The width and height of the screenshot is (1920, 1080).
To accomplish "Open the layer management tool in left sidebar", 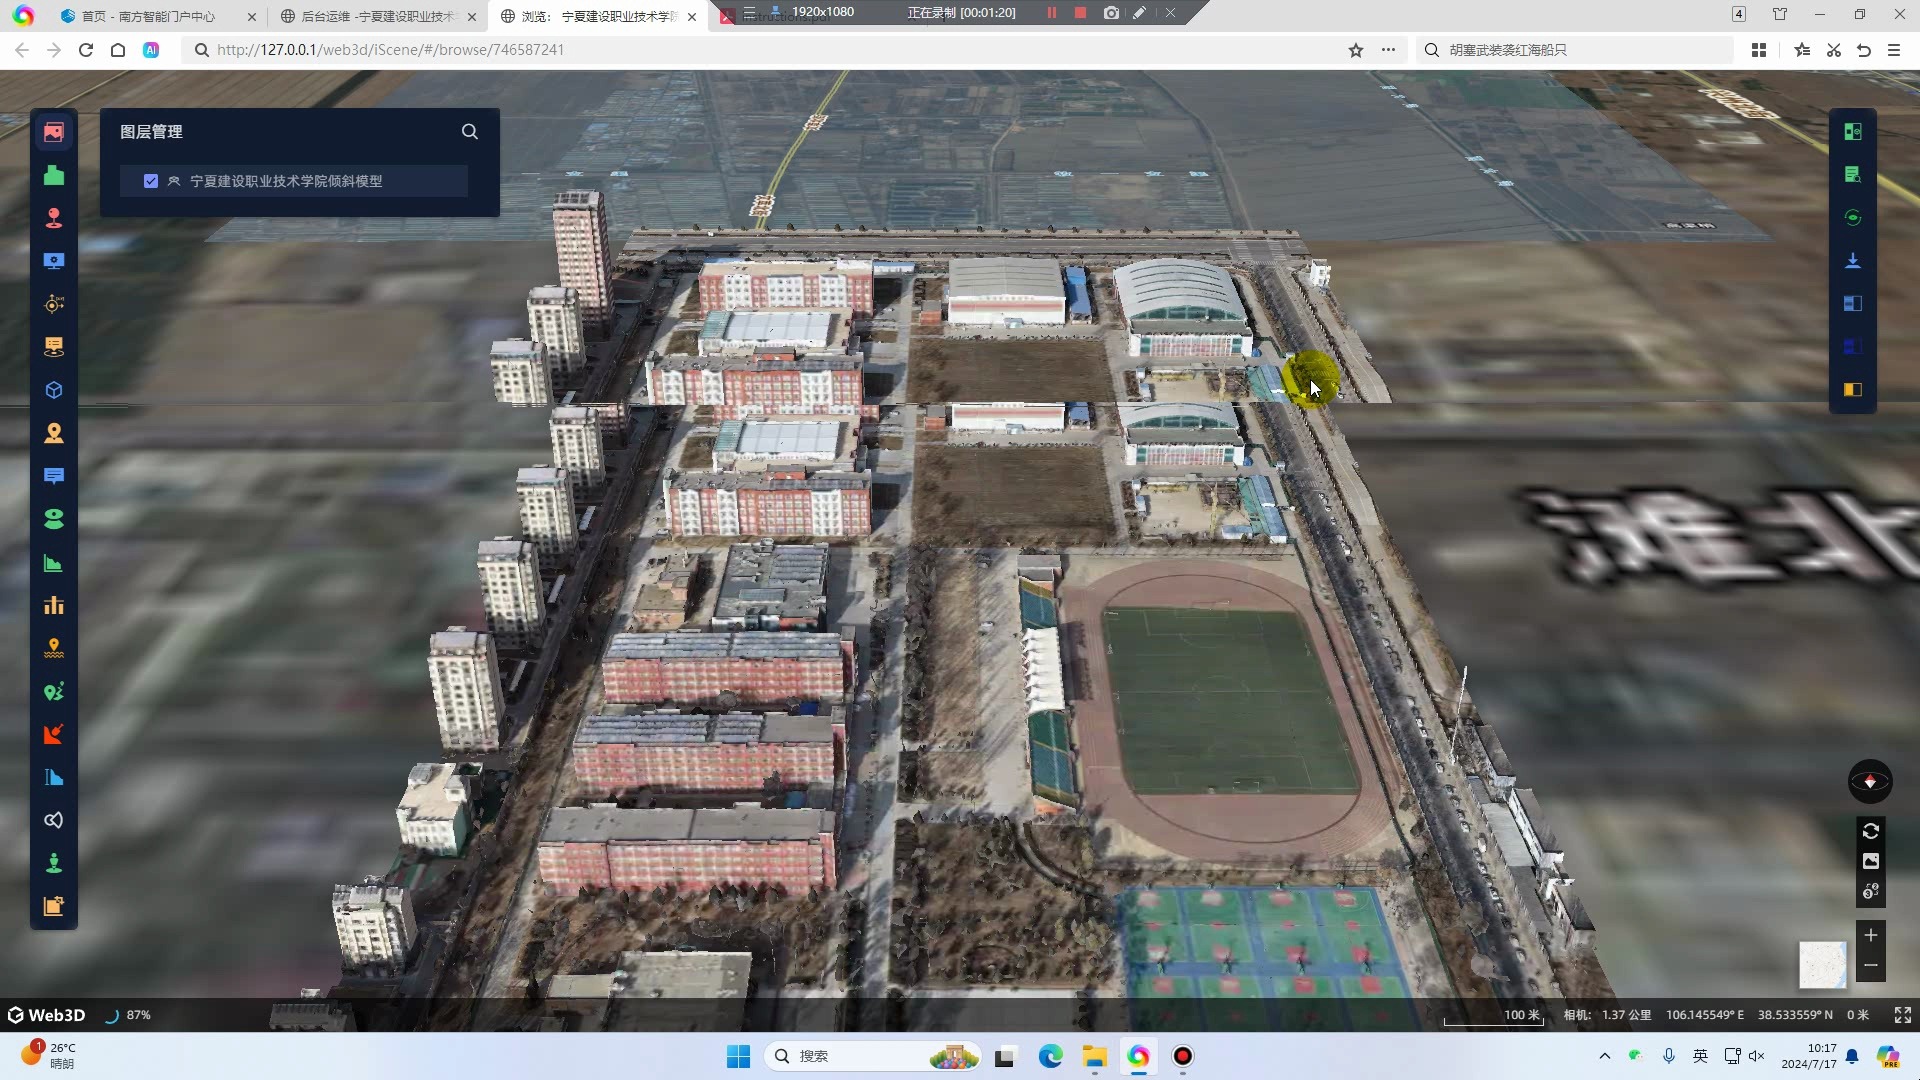I will 53,131.
